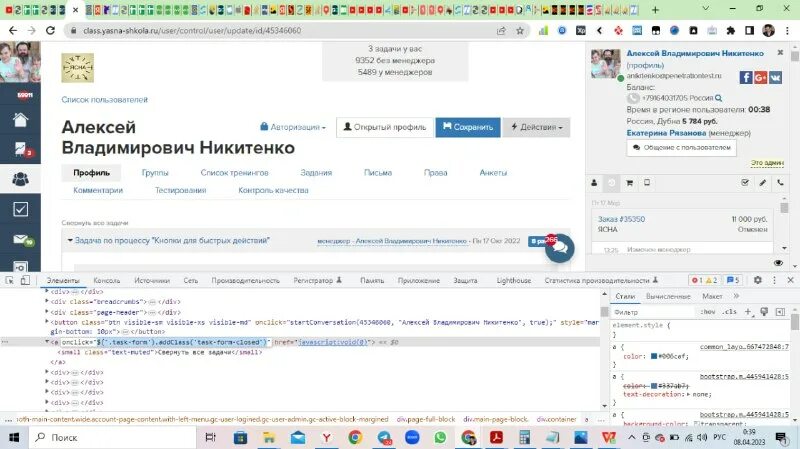
Task: Expand the div class page-header node
Action: pos(47,312)
